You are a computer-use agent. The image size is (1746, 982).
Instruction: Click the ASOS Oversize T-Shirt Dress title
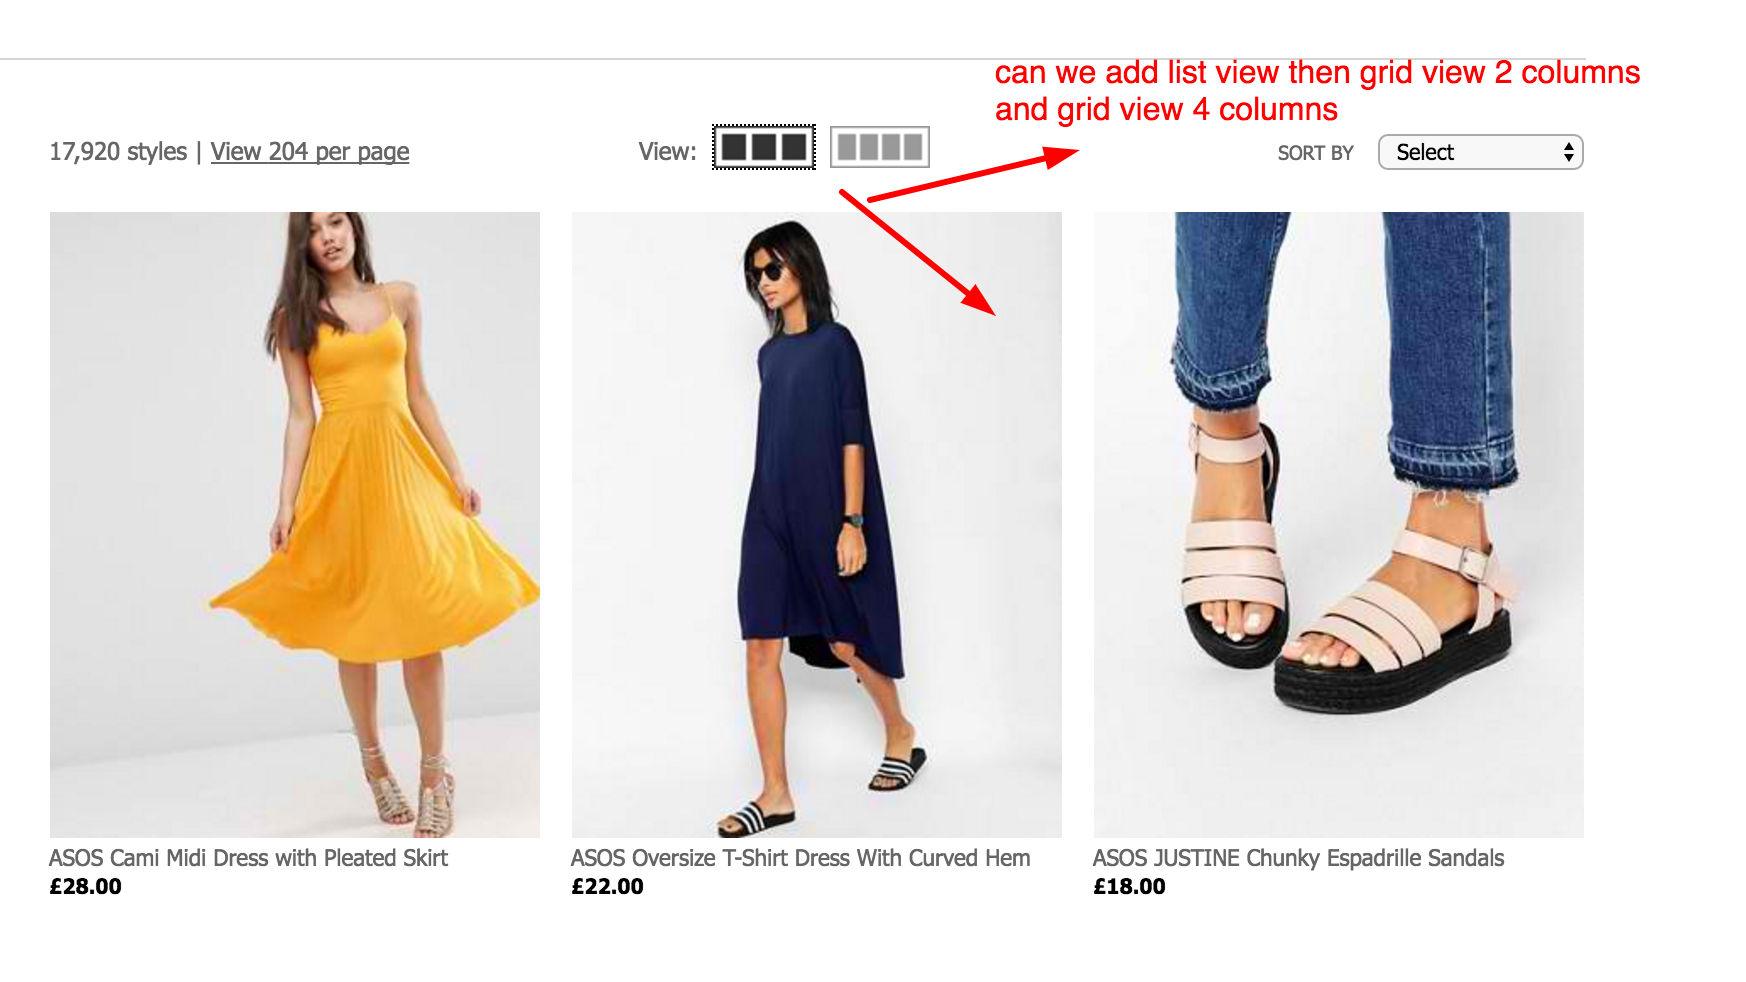pyautogui.click(x=800, y=858)
